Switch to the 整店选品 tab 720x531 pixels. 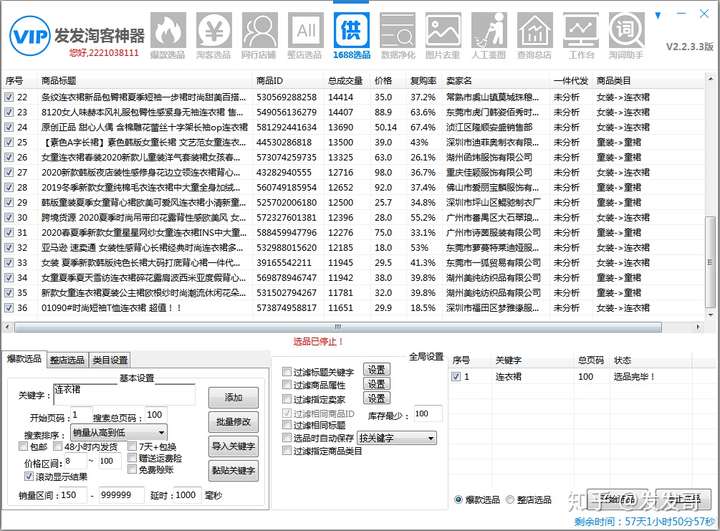(x=67, y=360)
